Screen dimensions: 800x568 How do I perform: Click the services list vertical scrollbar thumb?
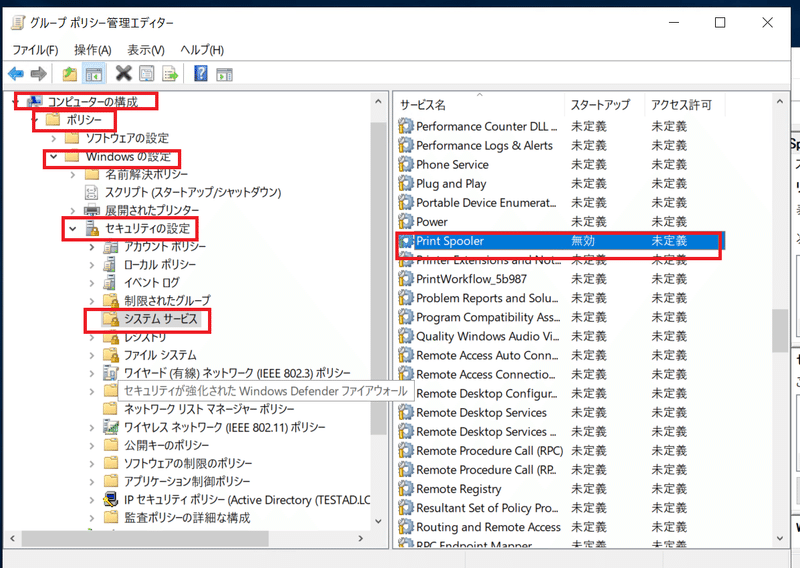[780, 331]
